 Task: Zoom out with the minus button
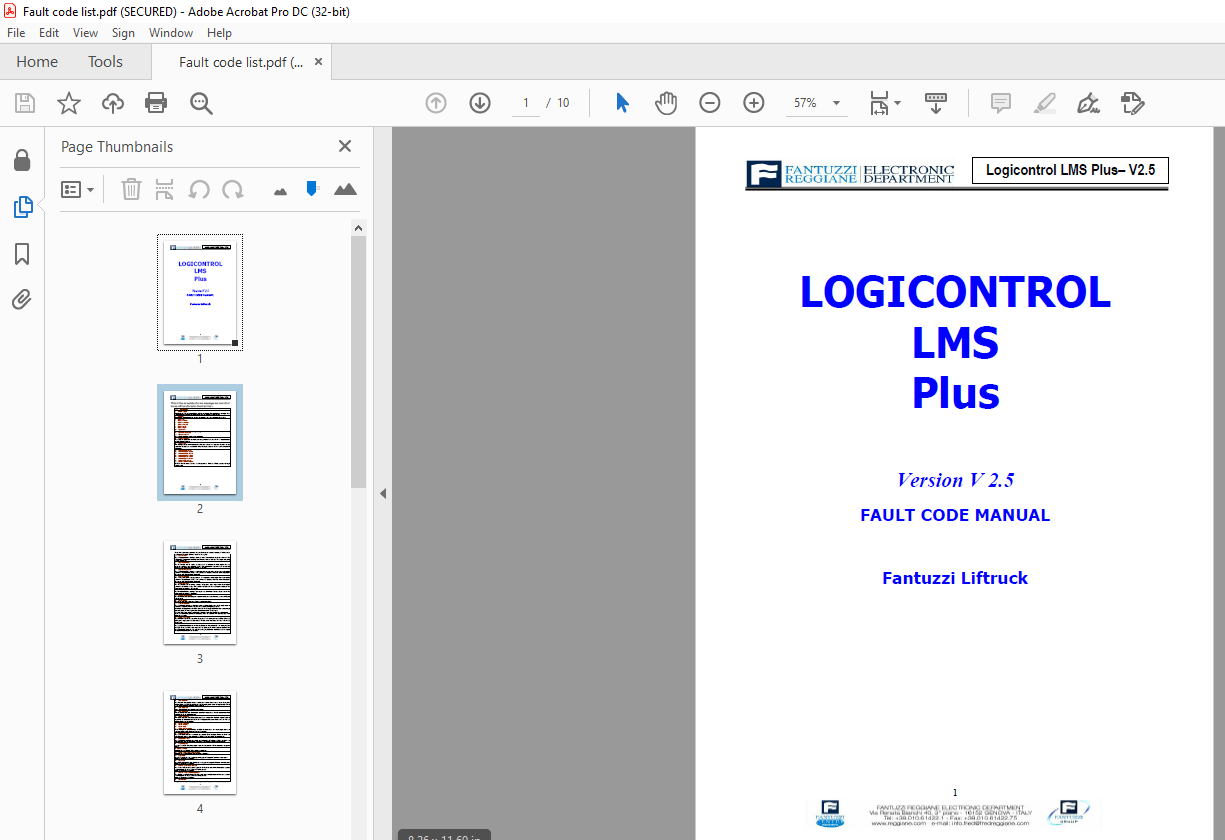pos(710,103)
